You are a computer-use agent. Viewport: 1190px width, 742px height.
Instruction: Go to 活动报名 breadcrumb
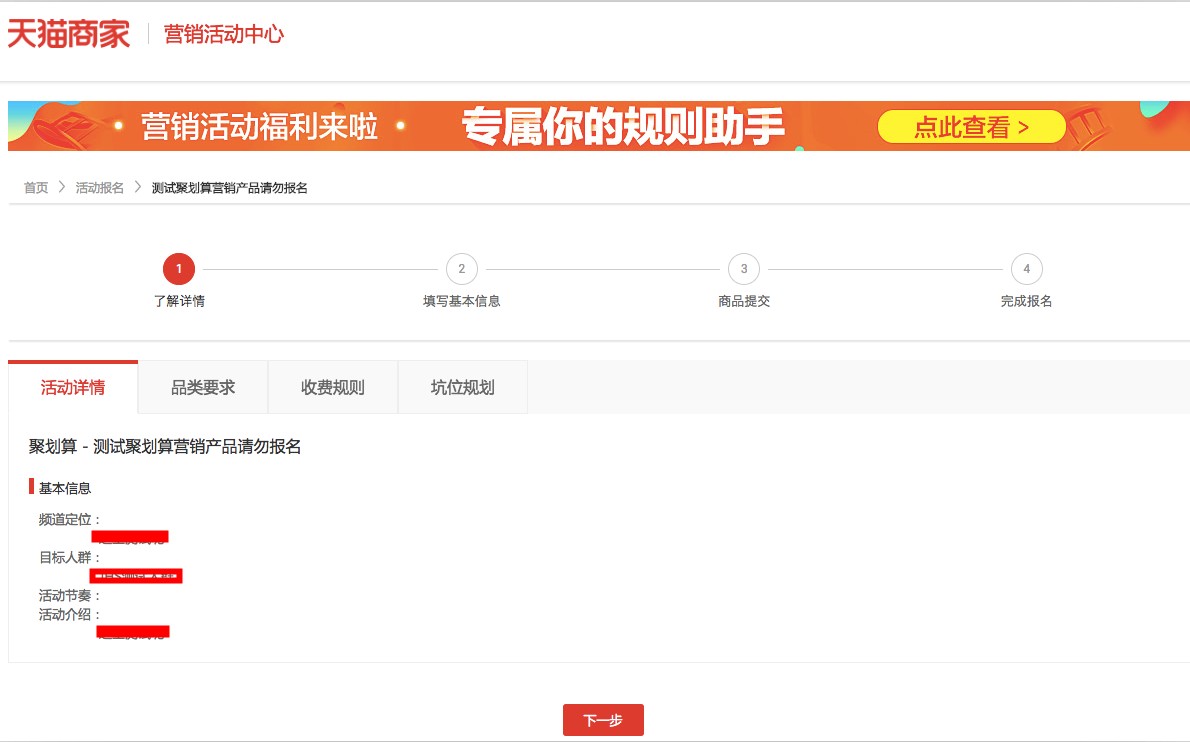99,187
